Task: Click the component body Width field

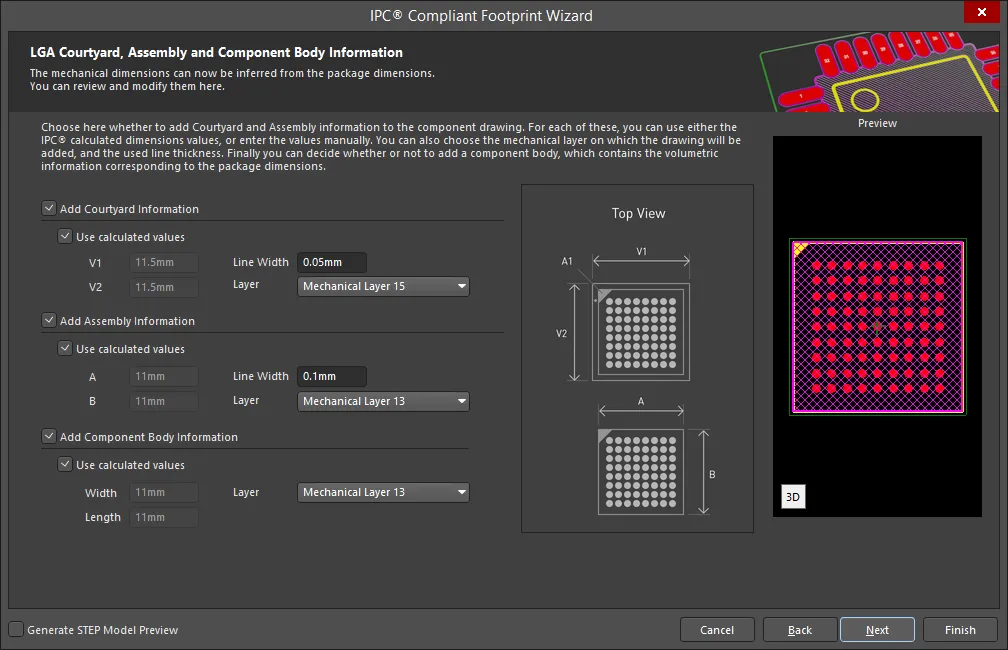Action: pyautogui.click(x=164, y=492)
